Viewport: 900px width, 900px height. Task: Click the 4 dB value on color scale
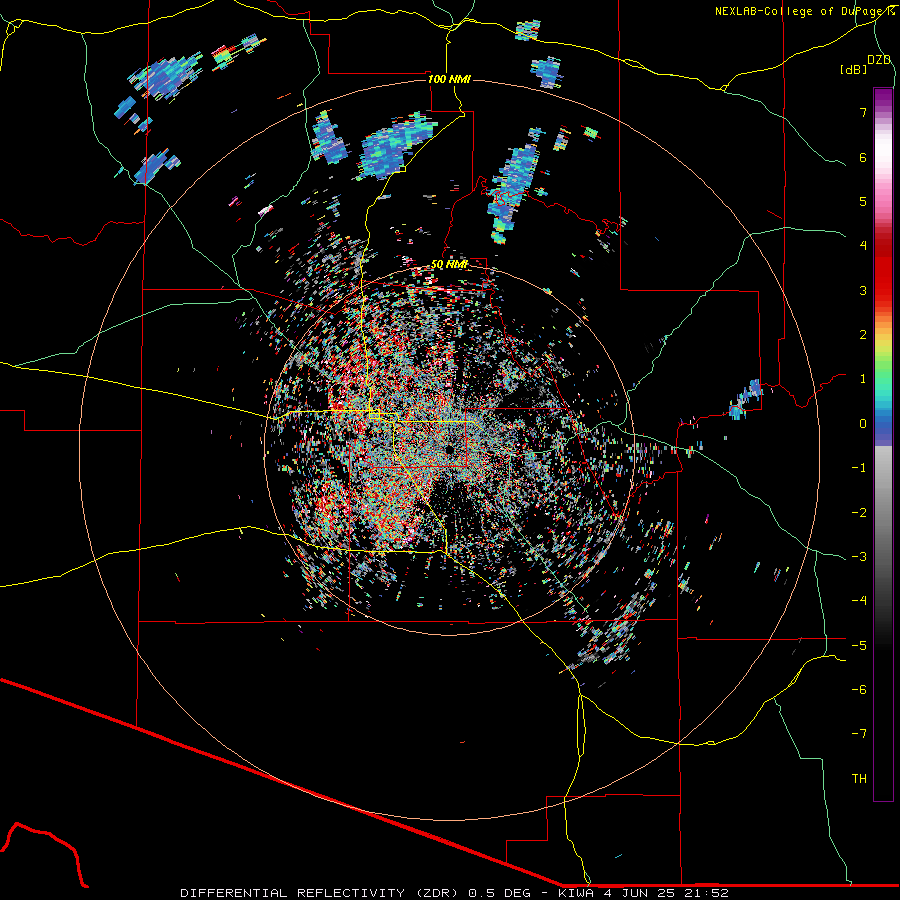pos(863,246)
